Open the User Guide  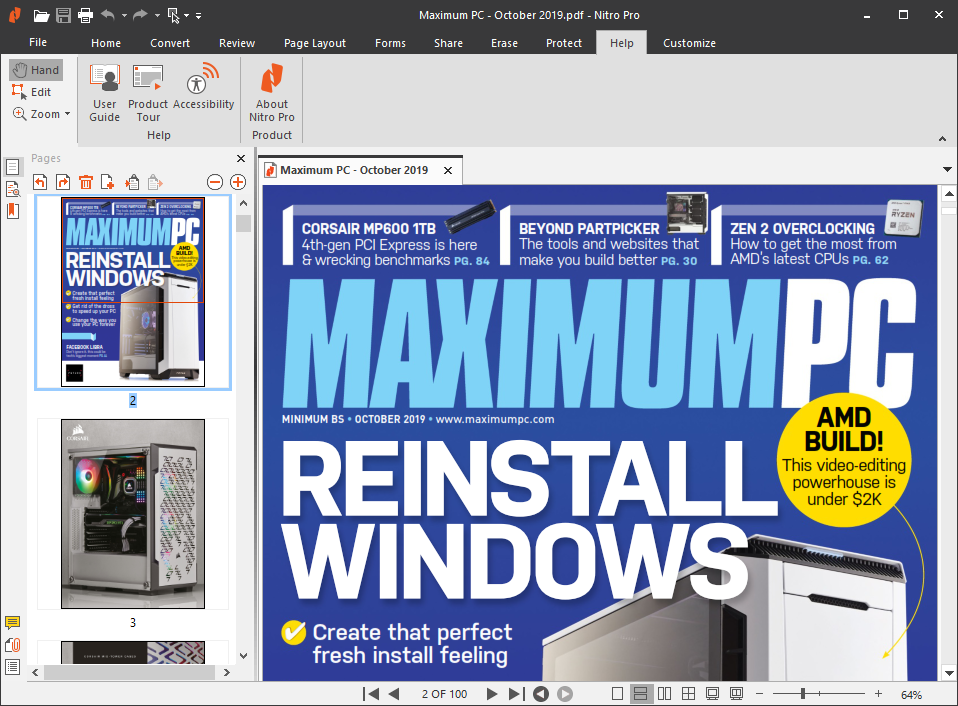click(104, 93)
